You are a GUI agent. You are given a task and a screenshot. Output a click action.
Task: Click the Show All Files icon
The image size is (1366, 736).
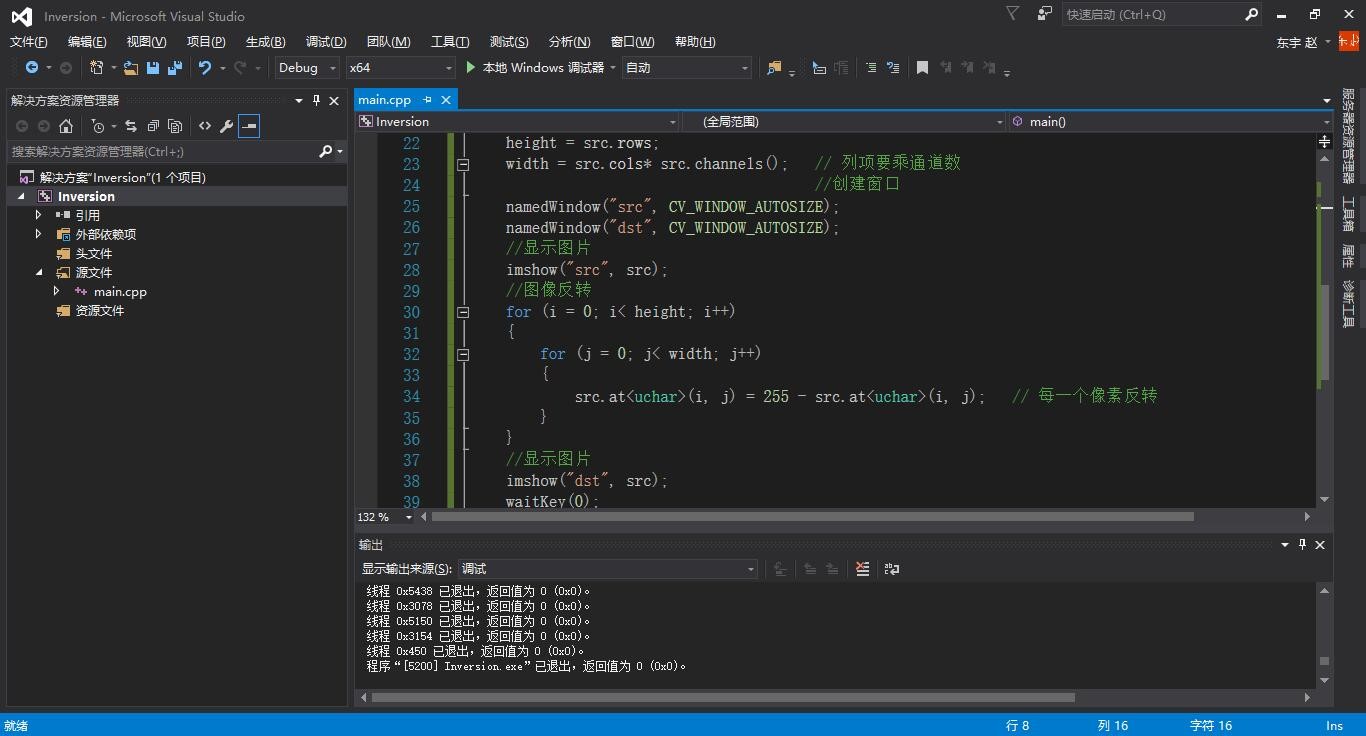pos(175,126)
